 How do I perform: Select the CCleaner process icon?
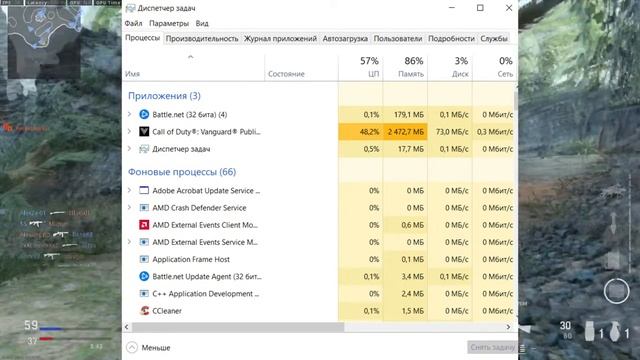tap(144, 311)
